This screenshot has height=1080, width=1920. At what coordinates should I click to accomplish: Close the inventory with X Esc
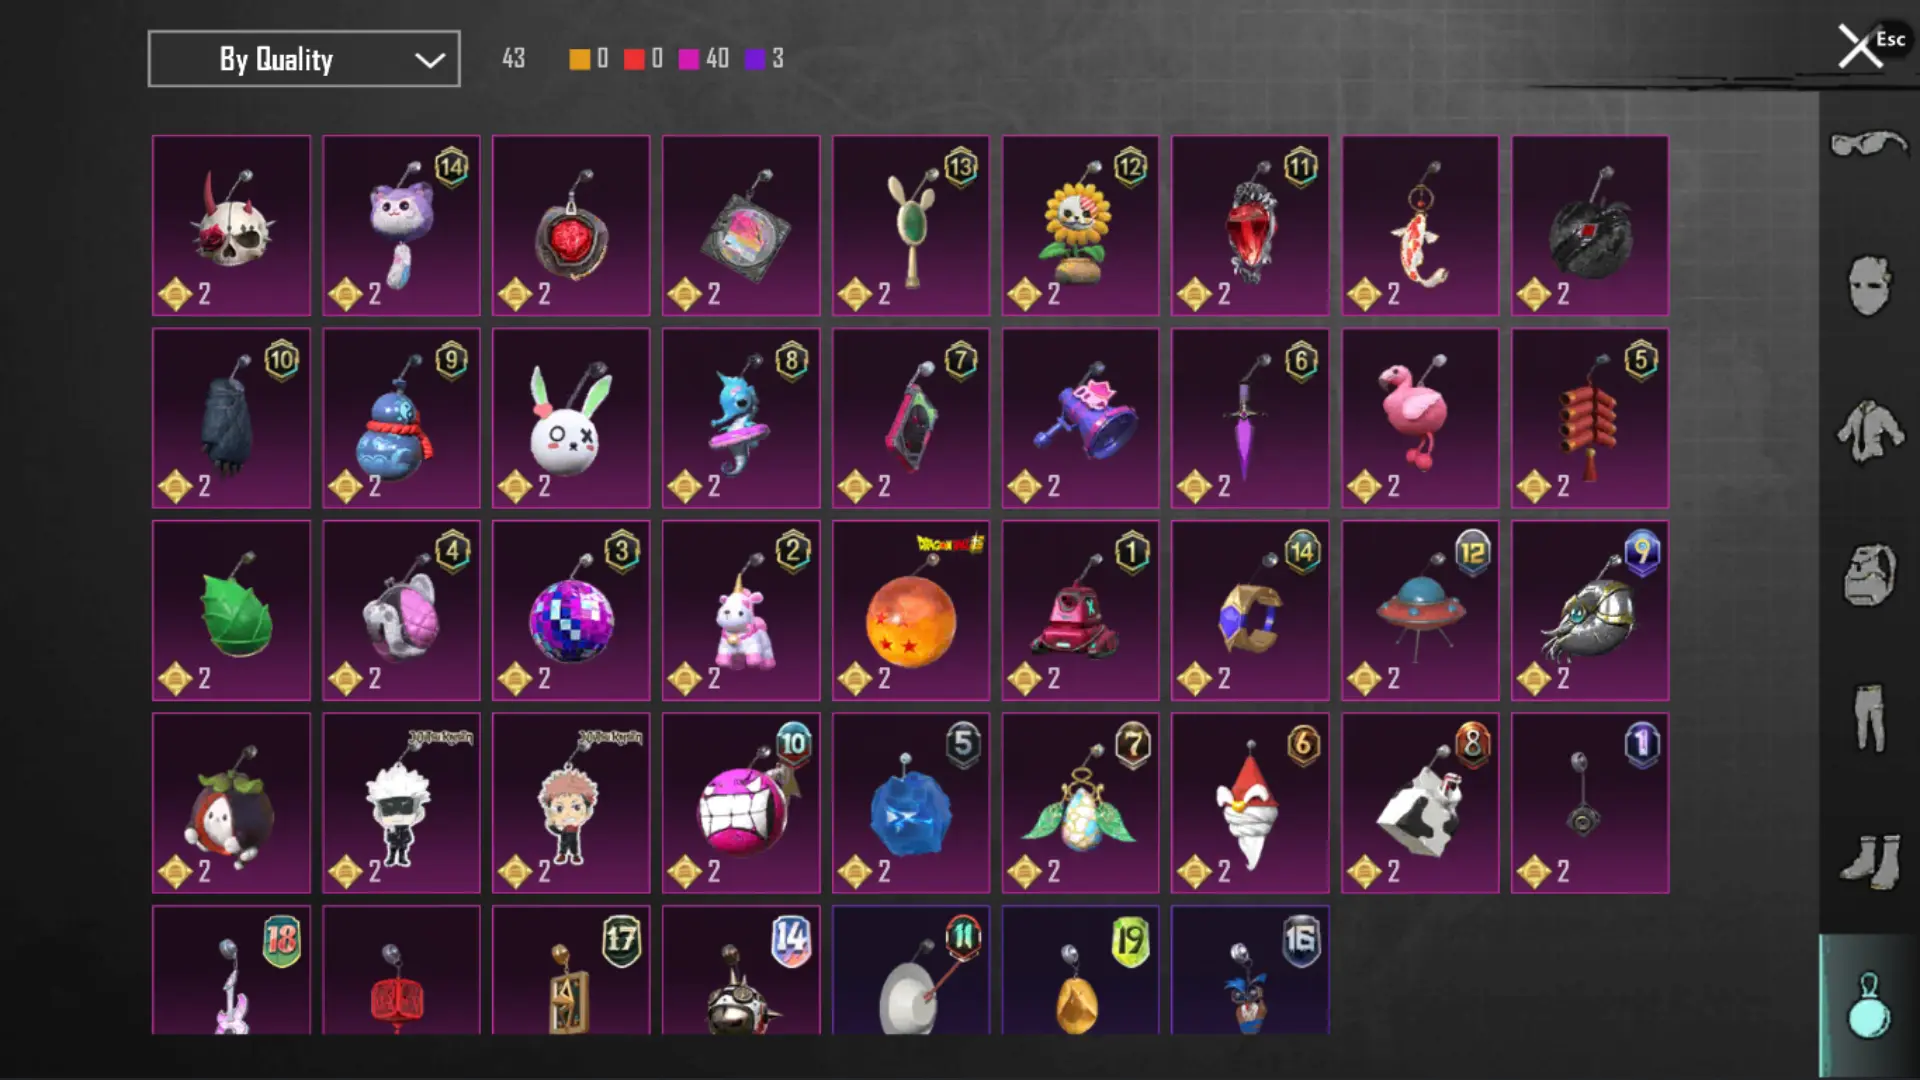[1869, 45]
